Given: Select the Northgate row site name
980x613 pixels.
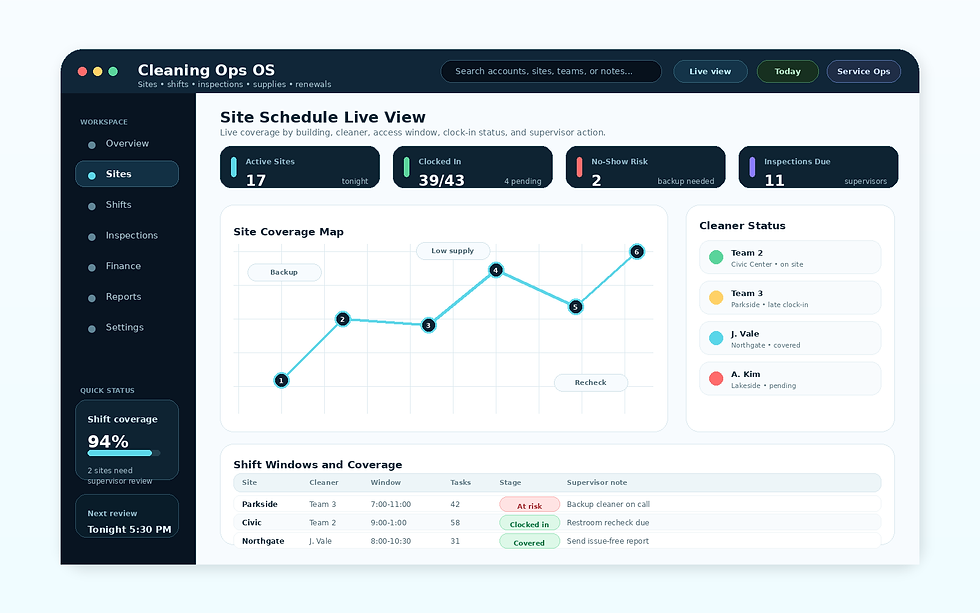Looking at the screenshot, I should pyautogui.click(x=263, y=541).
